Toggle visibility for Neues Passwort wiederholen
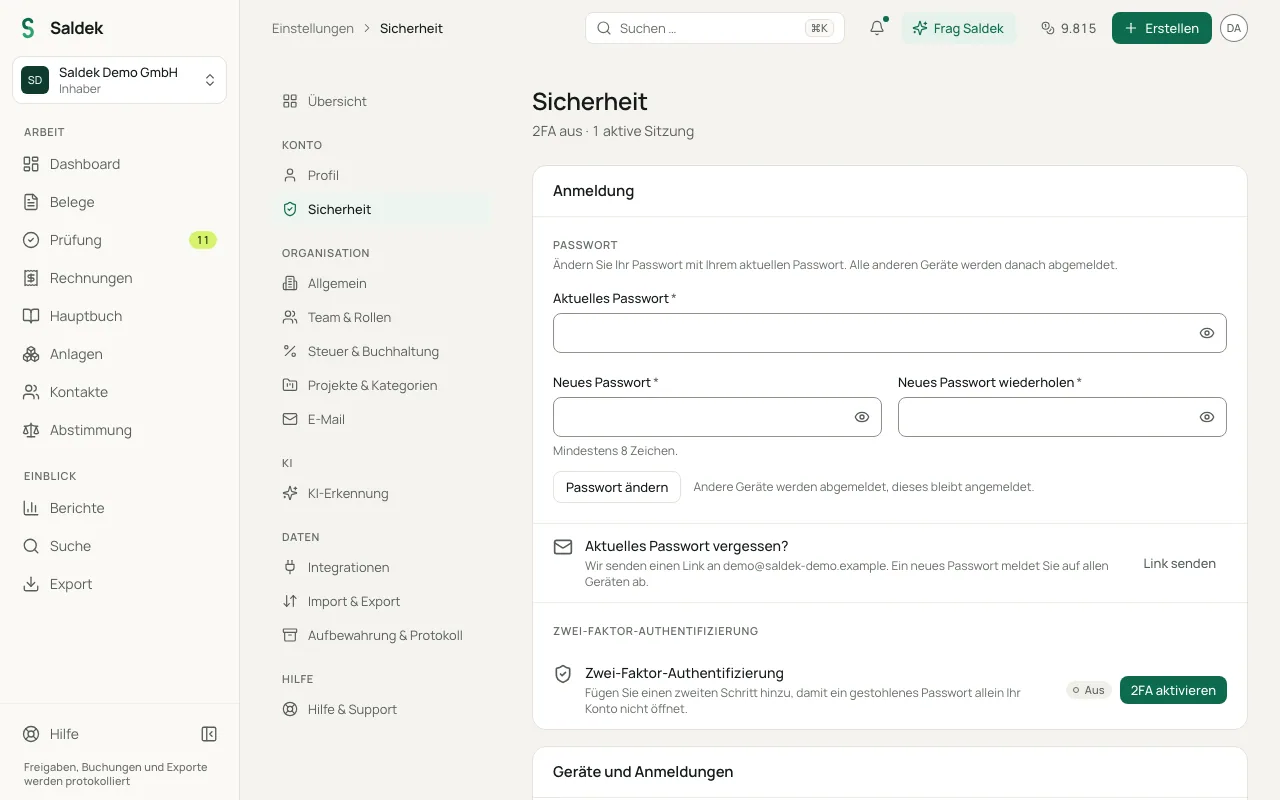 click(1207, 417)
